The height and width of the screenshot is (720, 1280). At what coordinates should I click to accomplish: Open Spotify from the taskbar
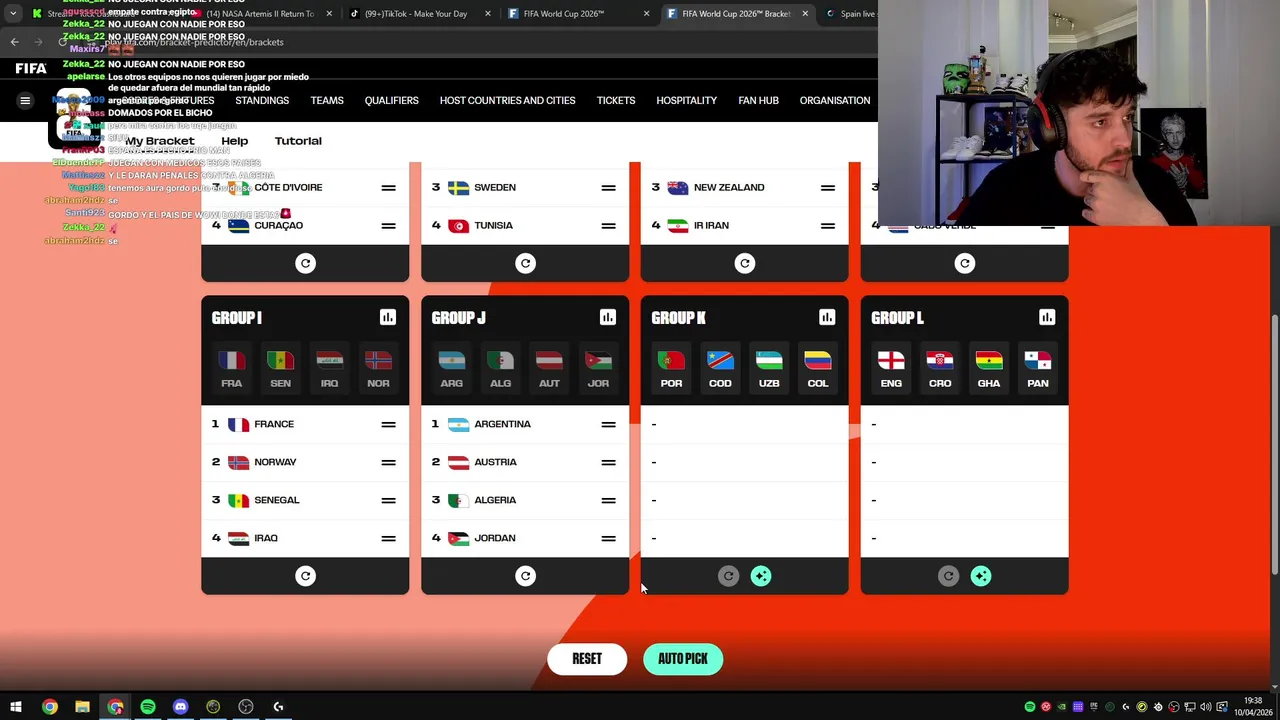pos(148,707)
